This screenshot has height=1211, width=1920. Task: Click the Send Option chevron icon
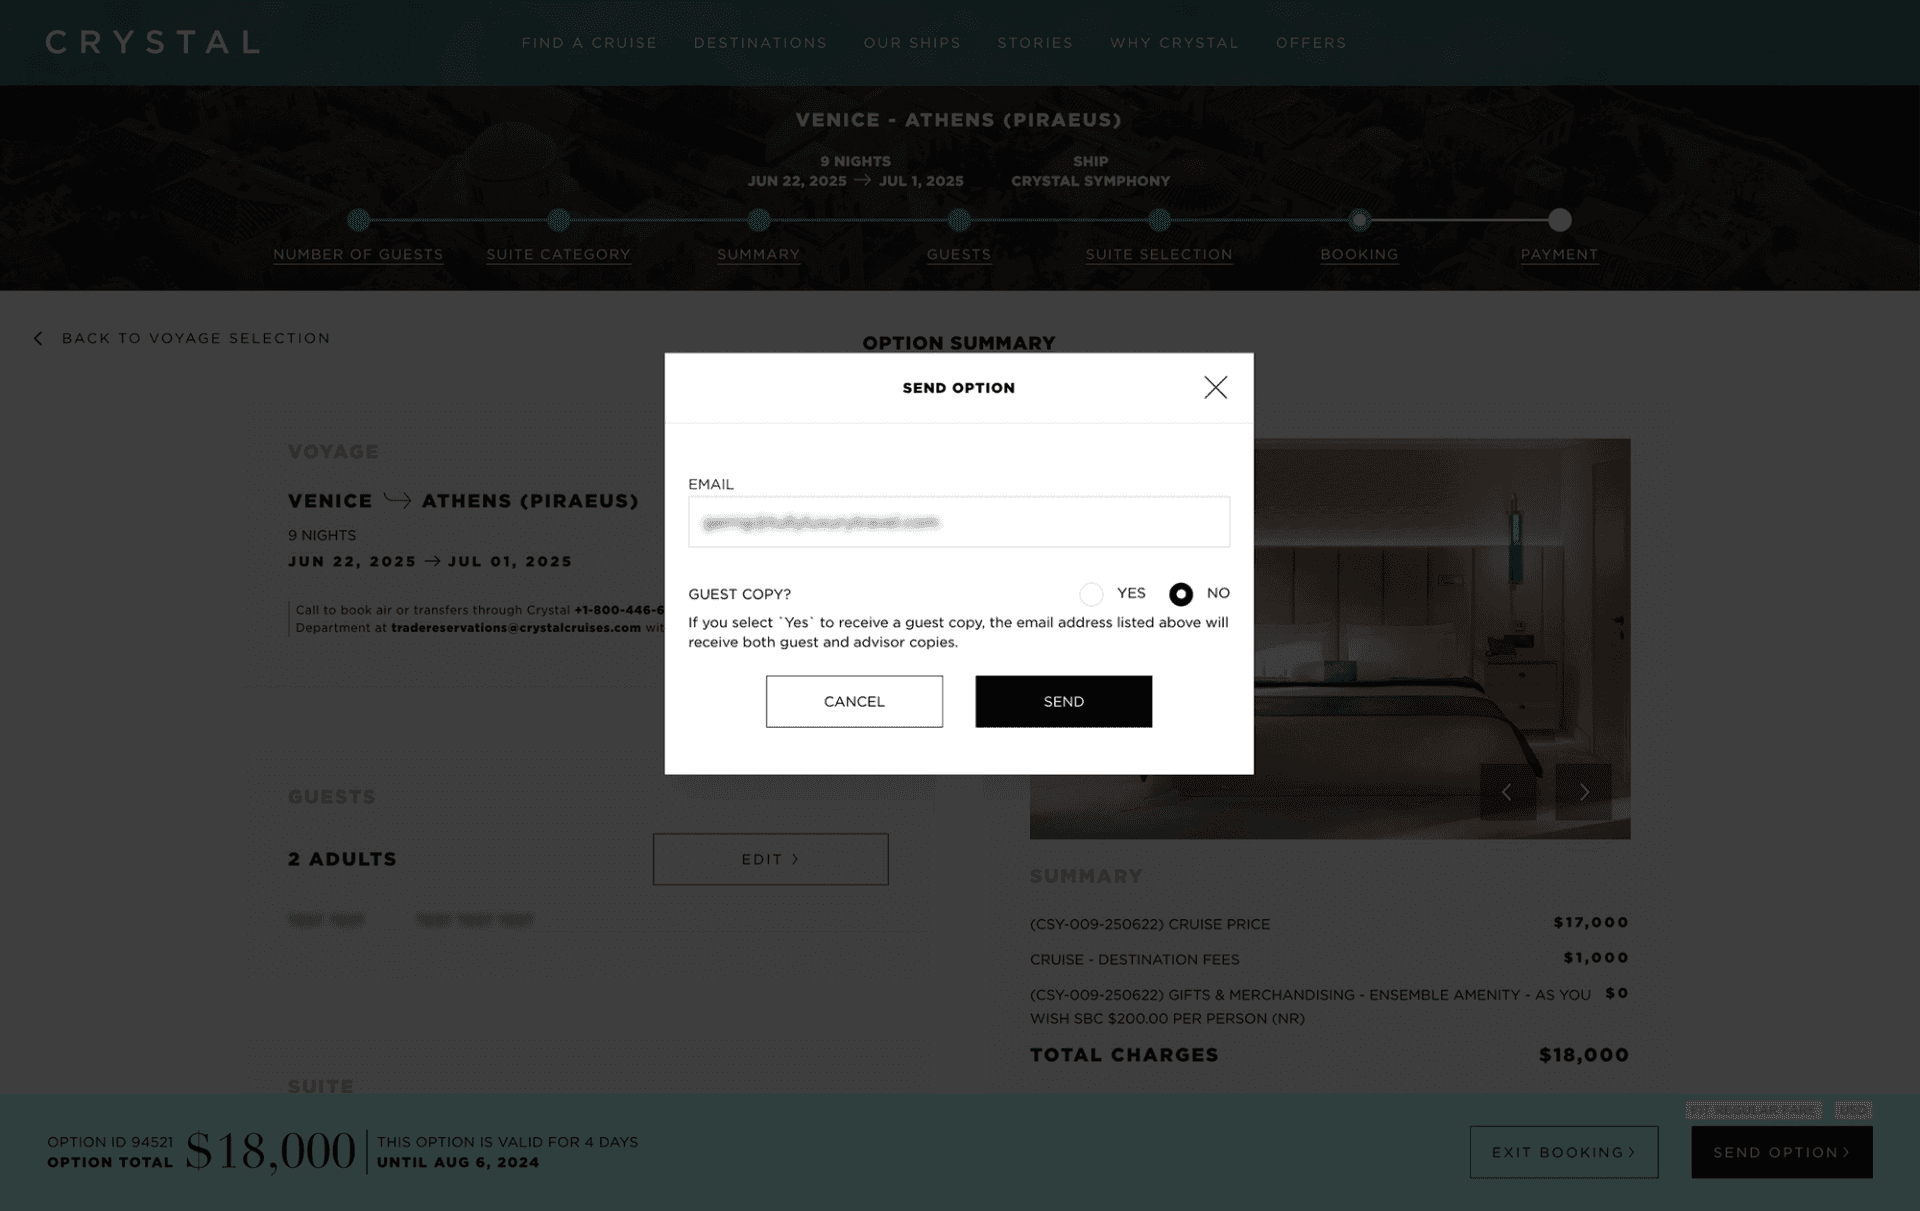pyautogui.click(x=1849, y=1151)
